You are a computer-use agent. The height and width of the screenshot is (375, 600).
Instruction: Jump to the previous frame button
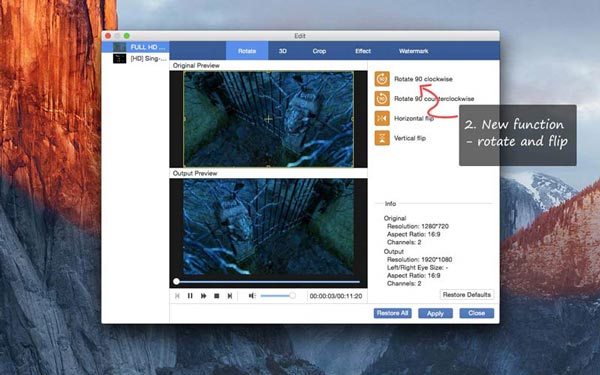[x=177, y=296]
